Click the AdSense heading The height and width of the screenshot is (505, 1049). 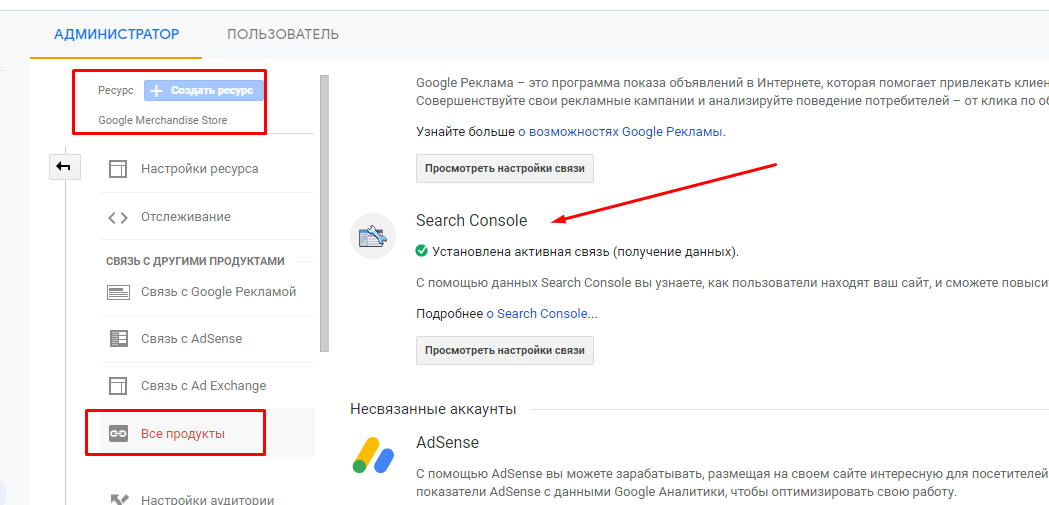point(448,443)
